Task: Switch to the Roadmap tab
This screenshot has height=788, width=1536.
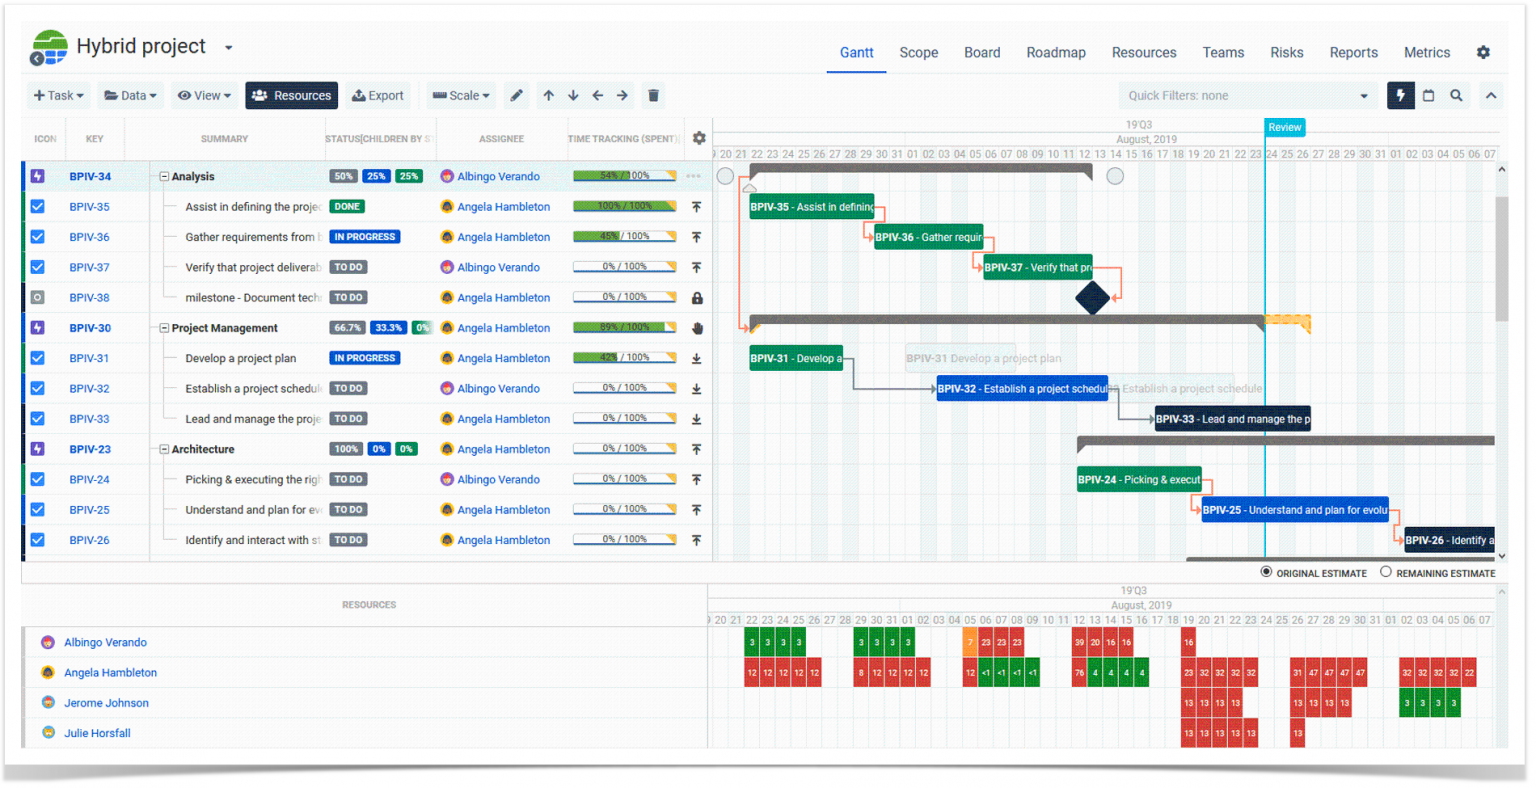Action: pos(1056,52)
